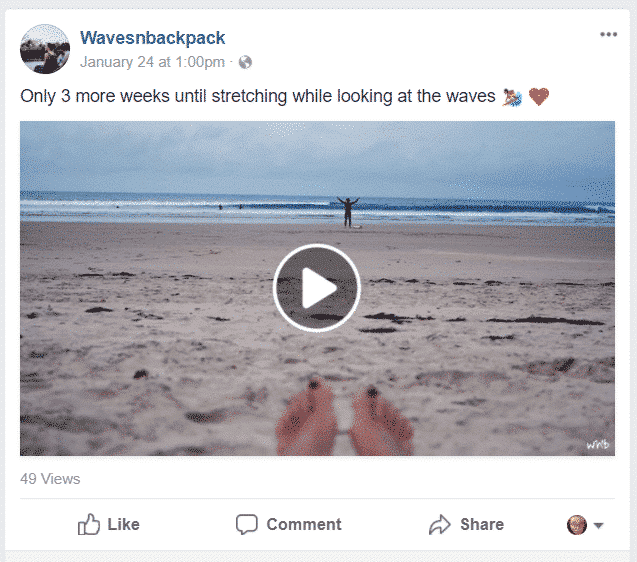The image size is (637, 562).
Task: Click the public globe privacy icon
Action: (x=245, y=62)
